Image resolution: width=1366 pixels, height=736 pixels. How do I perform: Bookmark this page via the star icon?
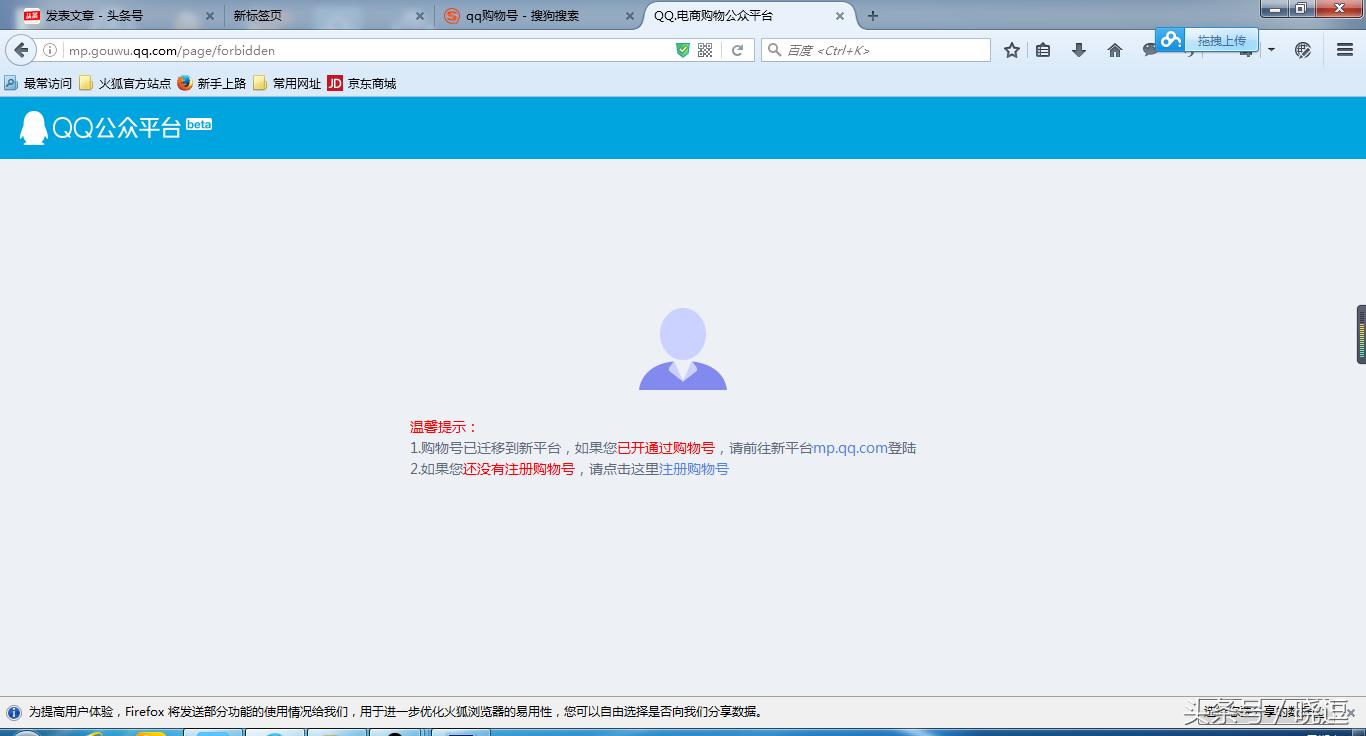click(x=1011, y=49)
